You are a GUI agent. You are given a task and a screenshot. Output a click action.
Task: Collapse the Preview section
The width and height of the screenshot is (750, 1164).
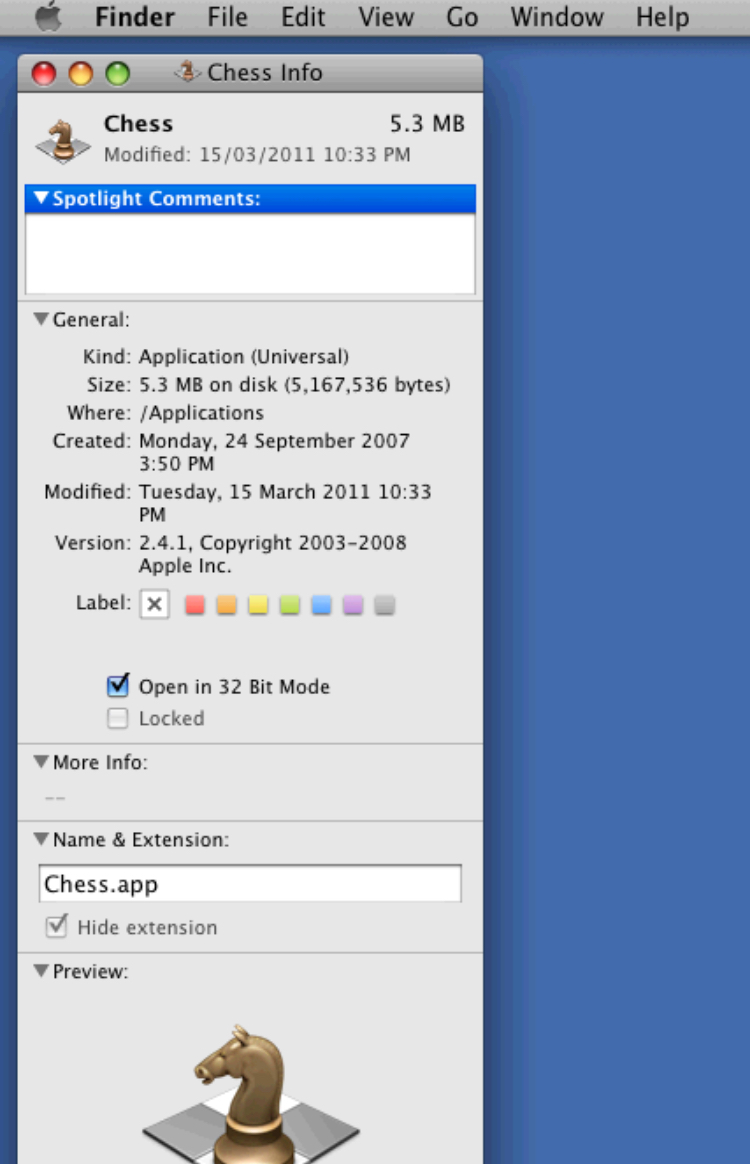41,971
